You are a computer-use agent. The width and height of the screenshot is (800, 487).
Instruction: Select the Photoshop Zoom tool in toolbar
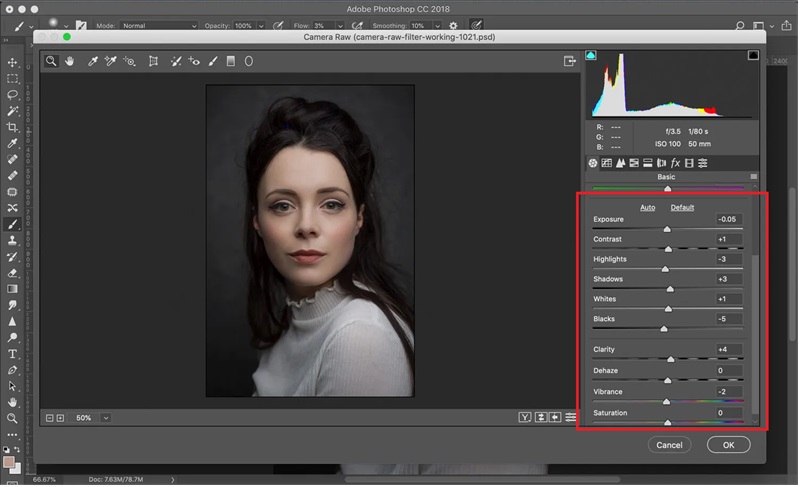click(x=12, y=419)
